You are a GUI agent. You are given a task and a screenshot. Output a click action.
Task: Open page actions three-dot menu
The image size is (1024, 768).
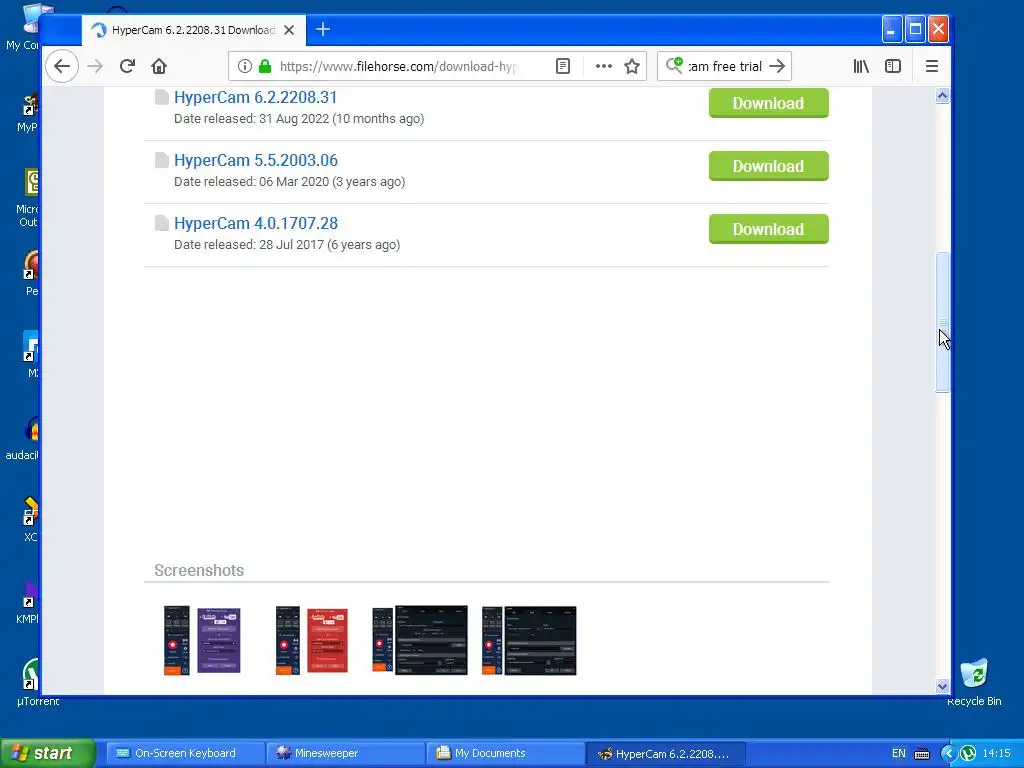point(603,66)
